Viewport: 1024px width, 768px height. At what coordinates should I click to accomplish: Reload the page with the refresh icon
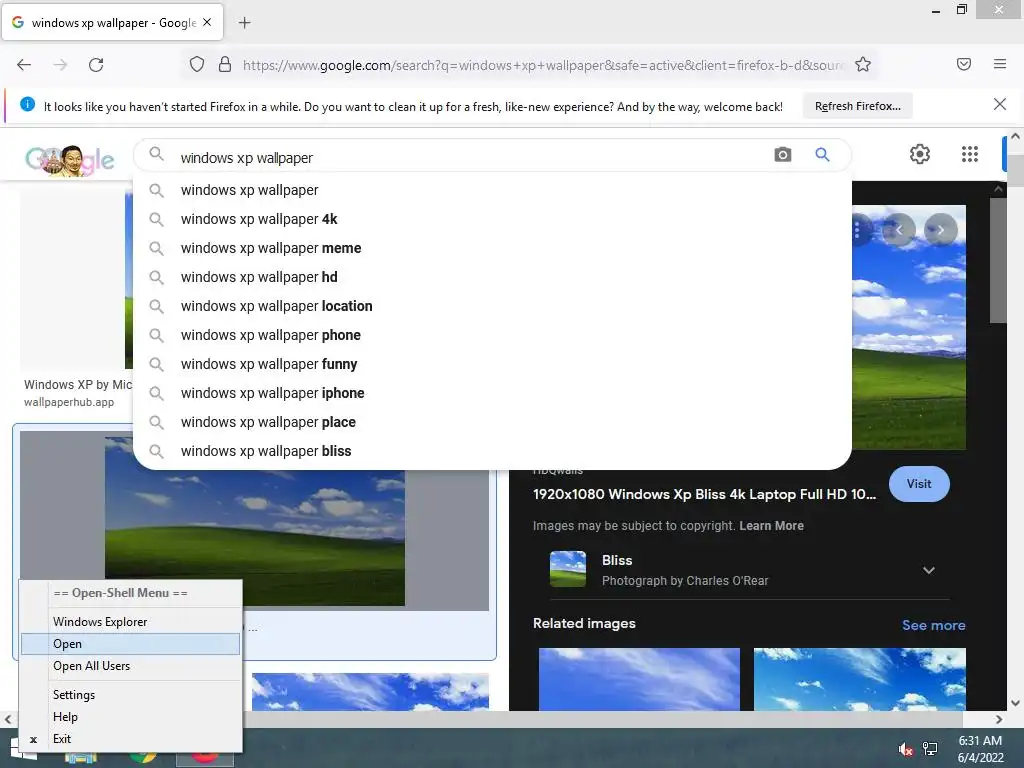tap(96, 65)
